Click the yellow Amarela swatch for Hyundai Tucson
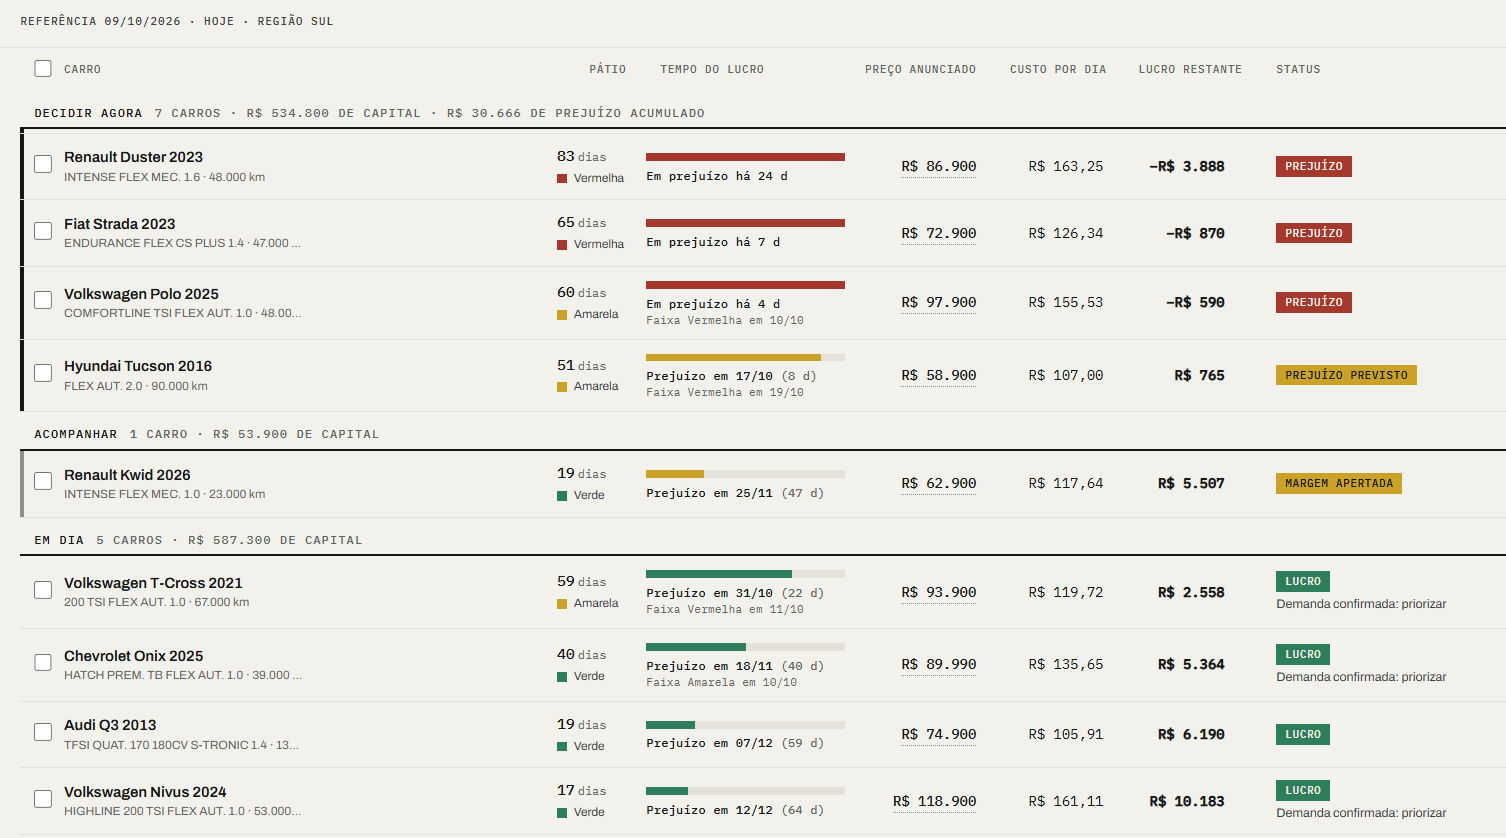Screen dimensions: 1506x838 click(562, 386)
